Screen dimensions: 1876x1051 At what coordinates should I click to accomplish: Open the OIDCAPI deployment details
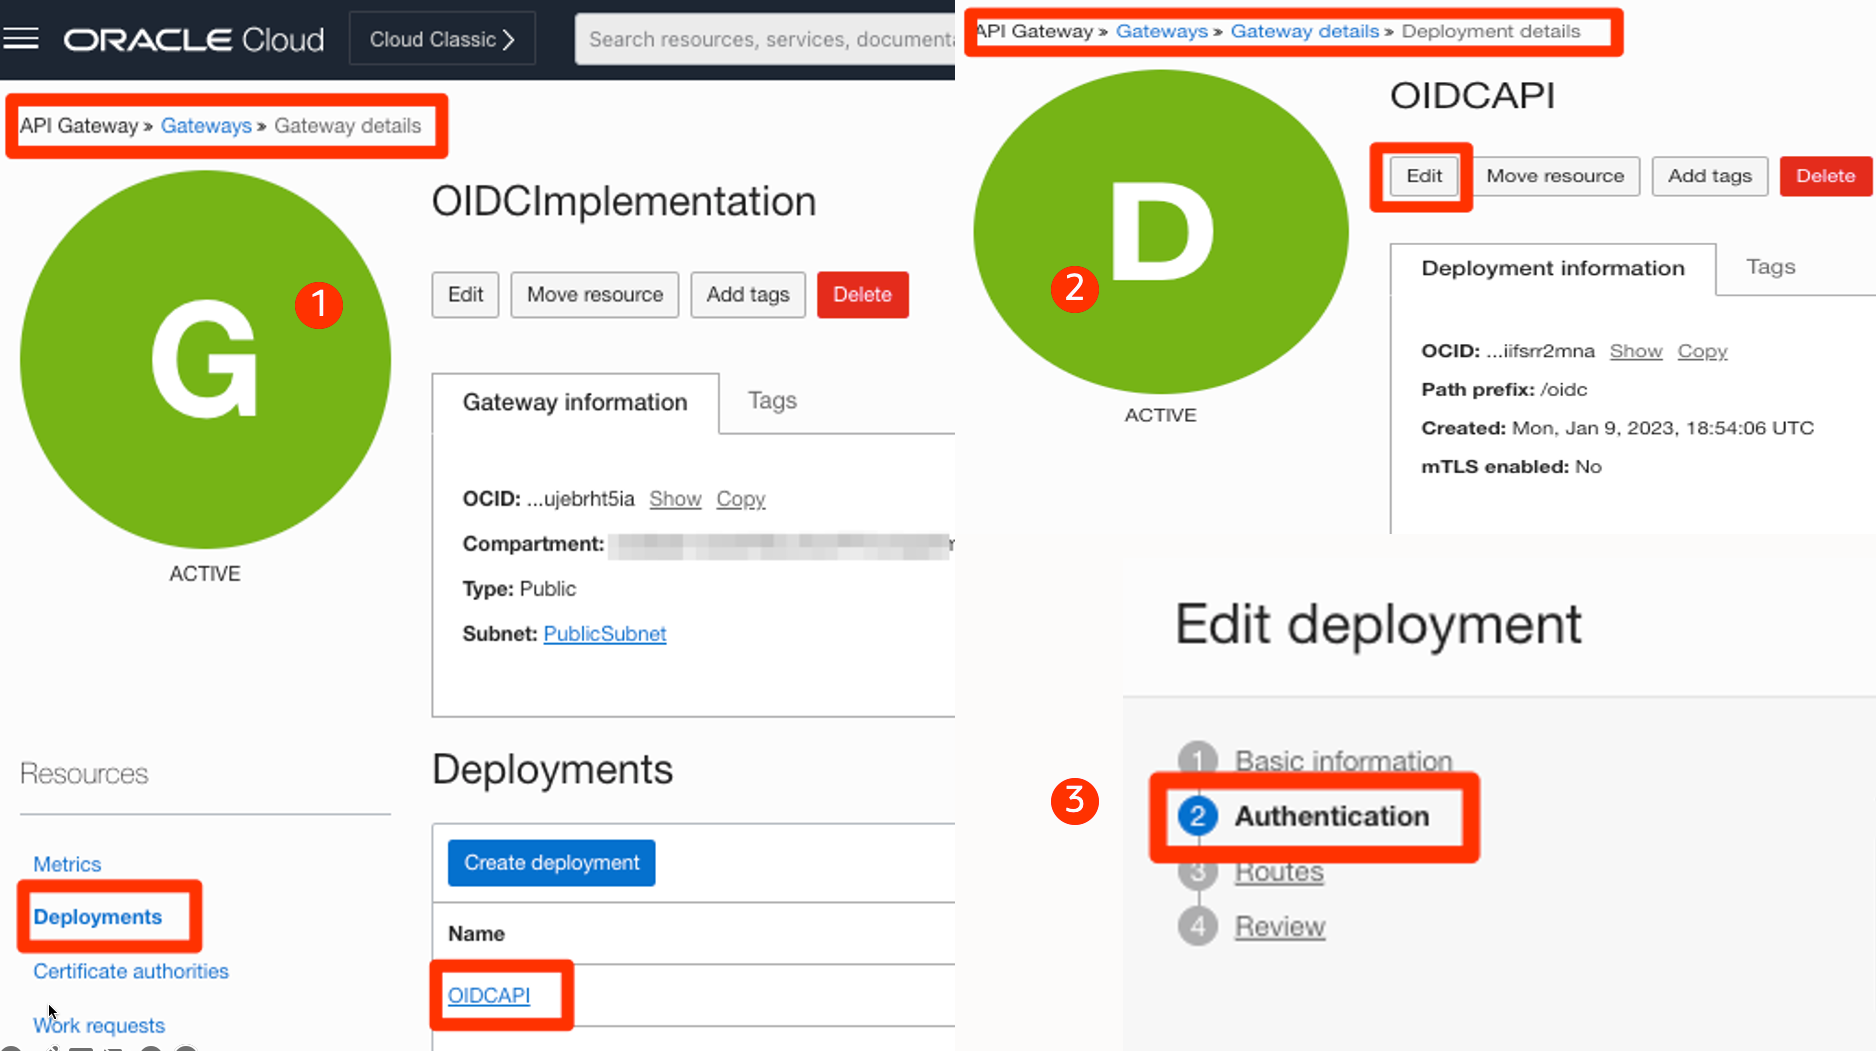click(489, 995)
